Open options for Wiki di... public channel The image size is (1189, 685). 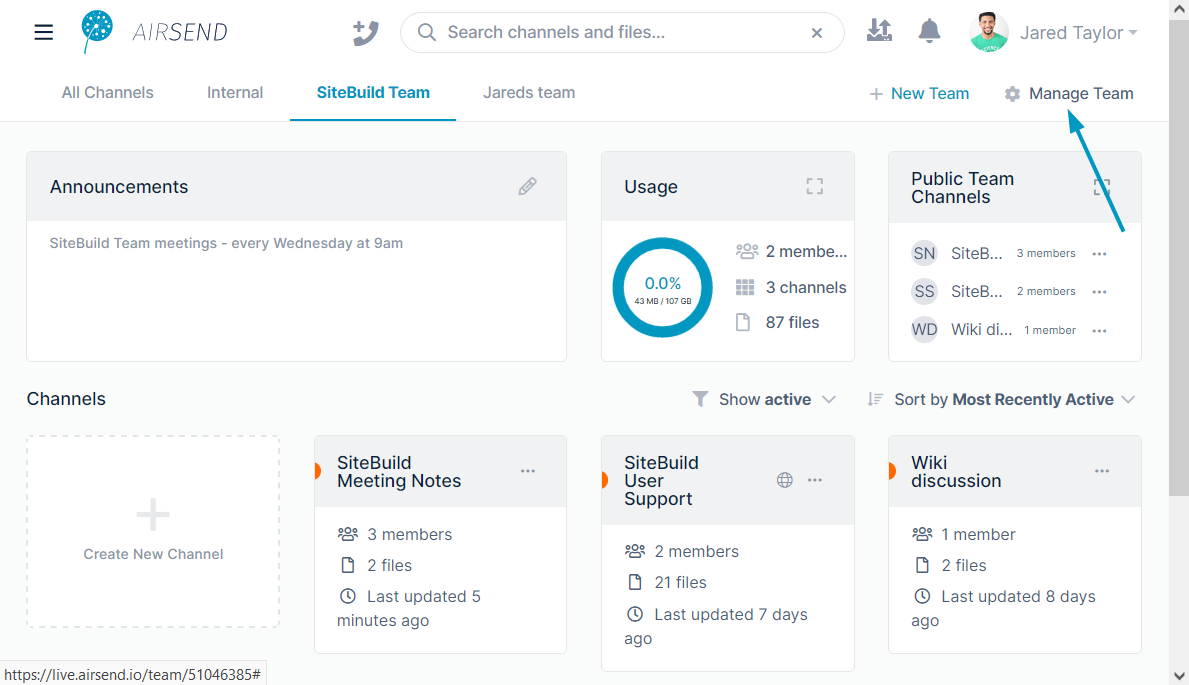[x=1100, y=331]
